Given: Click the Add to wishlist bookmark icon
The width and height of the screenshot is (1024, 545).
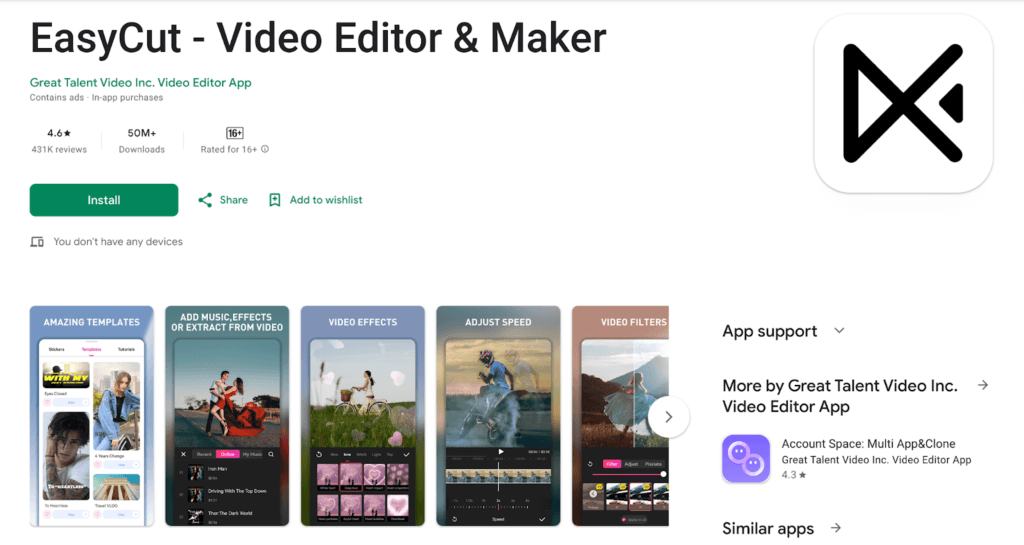Looking at the screenshot, I should click(275, 200).
